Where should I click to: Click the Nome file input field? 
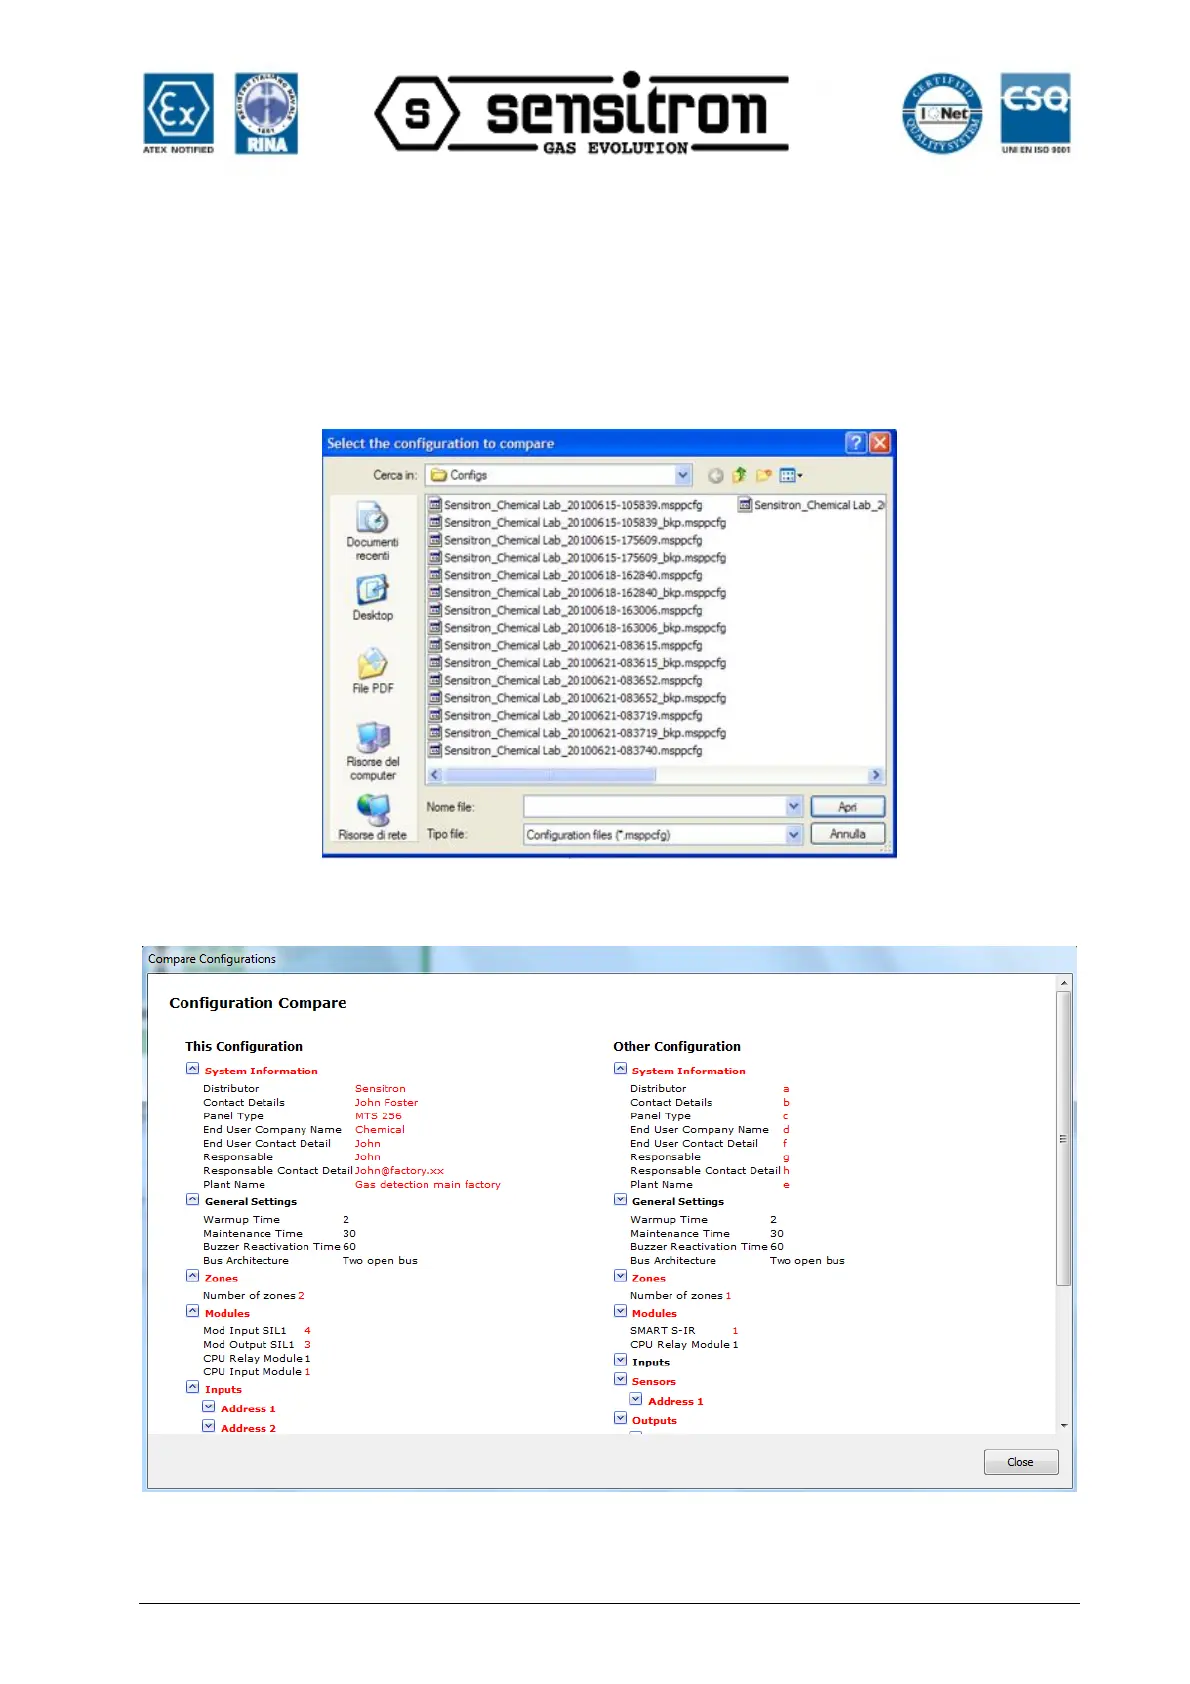point(654,806)
